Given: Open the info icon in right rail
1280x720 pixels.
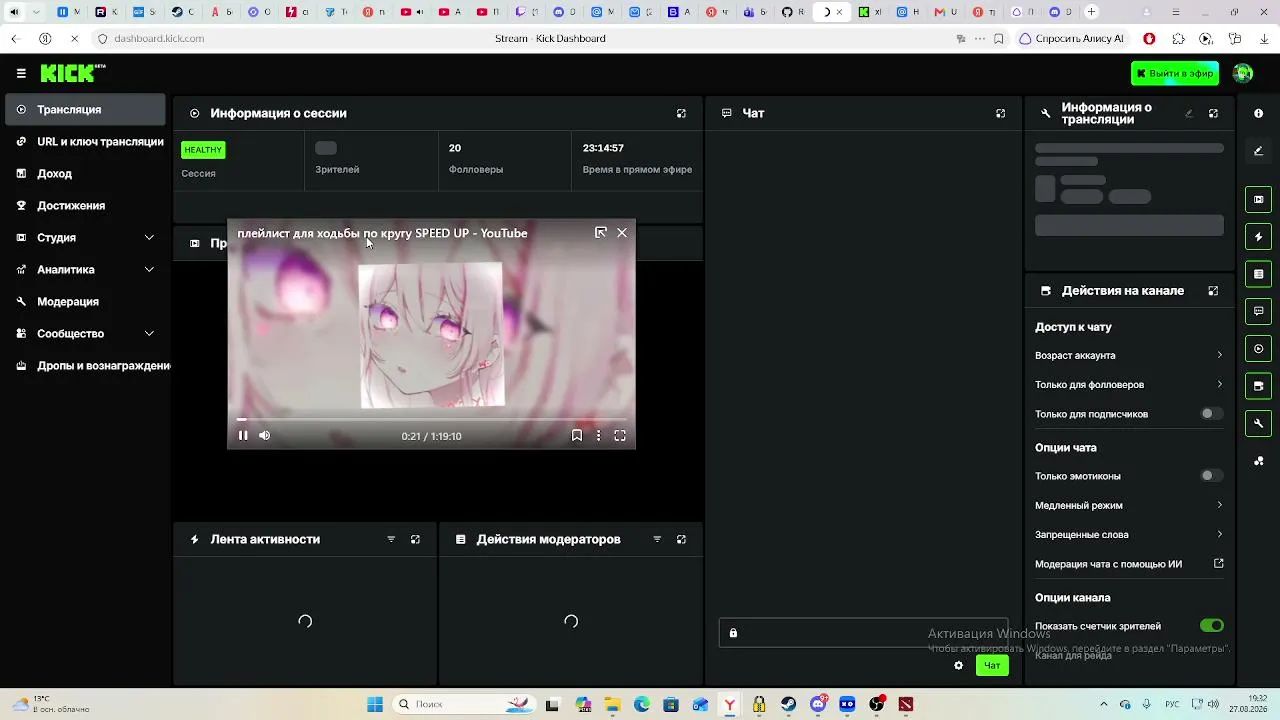Looking at the screenshot, I should (1259, 113).
